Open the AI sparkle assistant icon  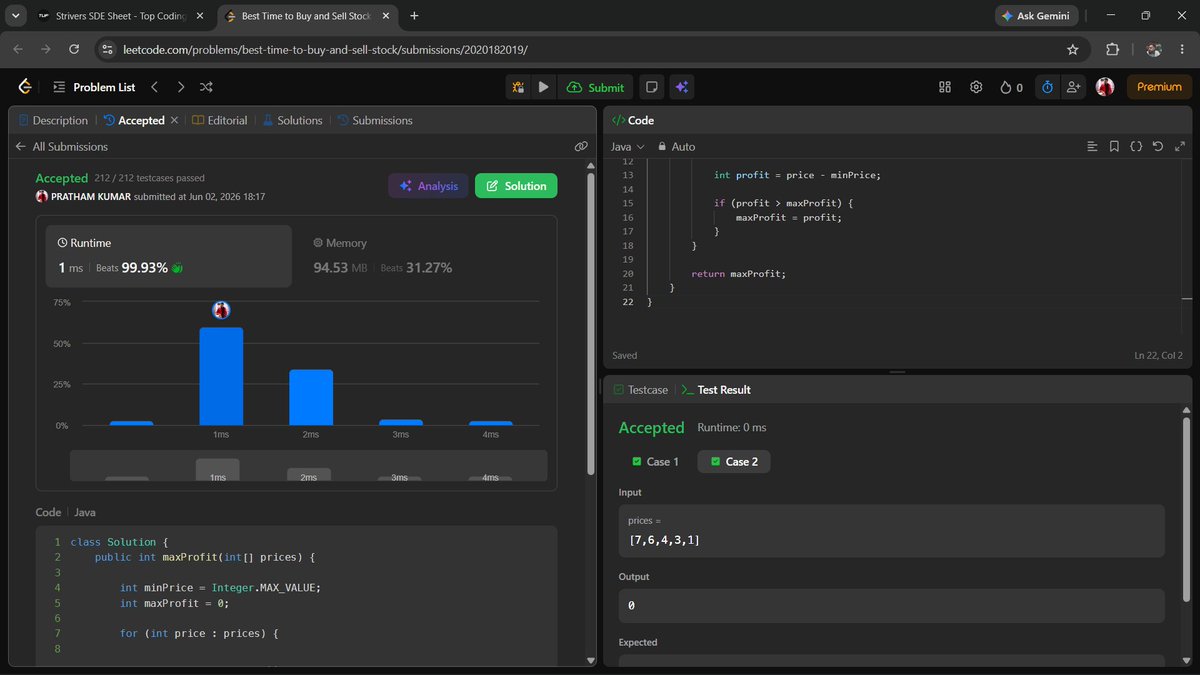tap(681, 87)
